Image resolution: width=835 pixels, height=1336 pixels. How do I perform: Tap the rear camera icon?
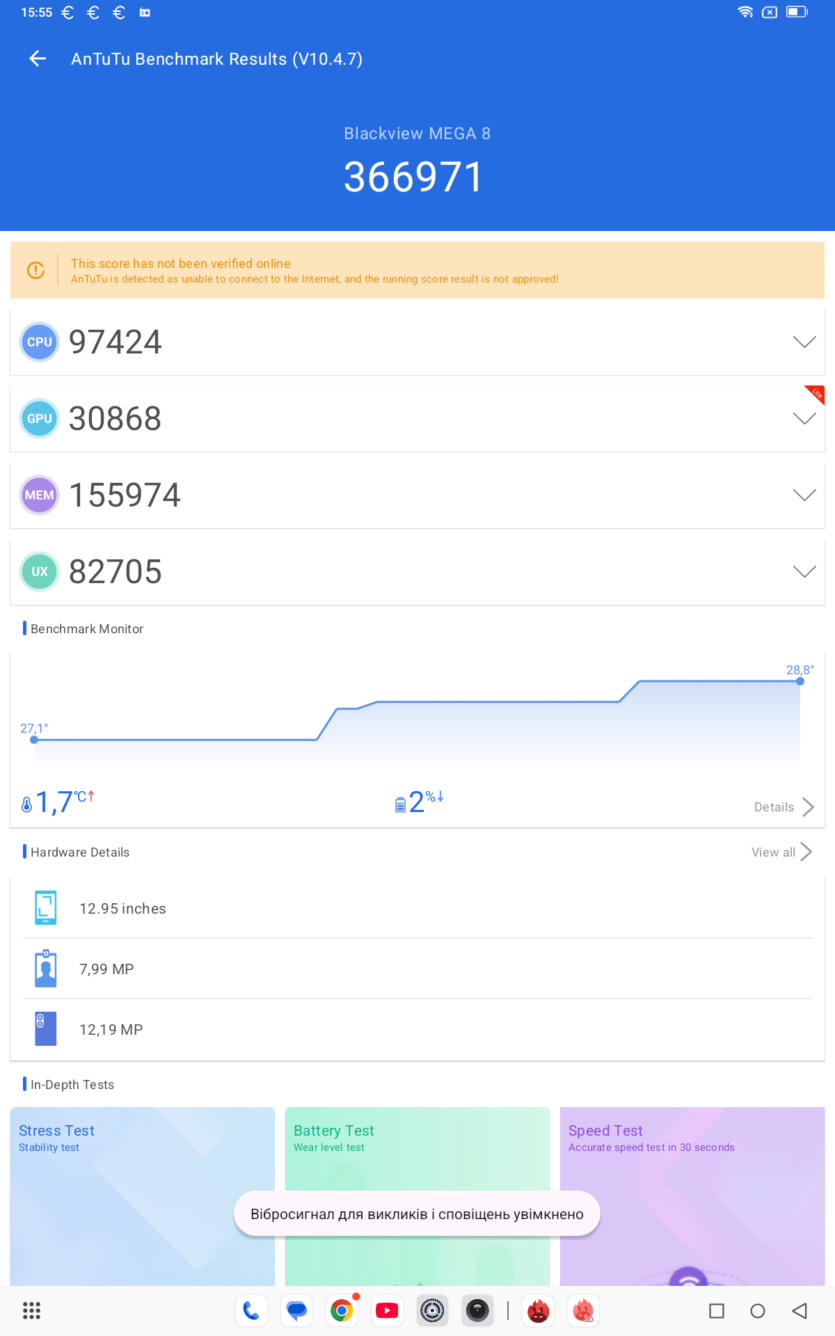pos(45,1029)
